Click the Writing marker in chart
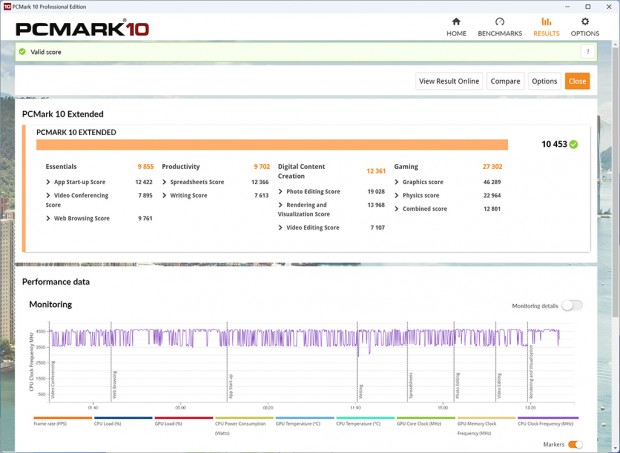 [x=361, y=391]
